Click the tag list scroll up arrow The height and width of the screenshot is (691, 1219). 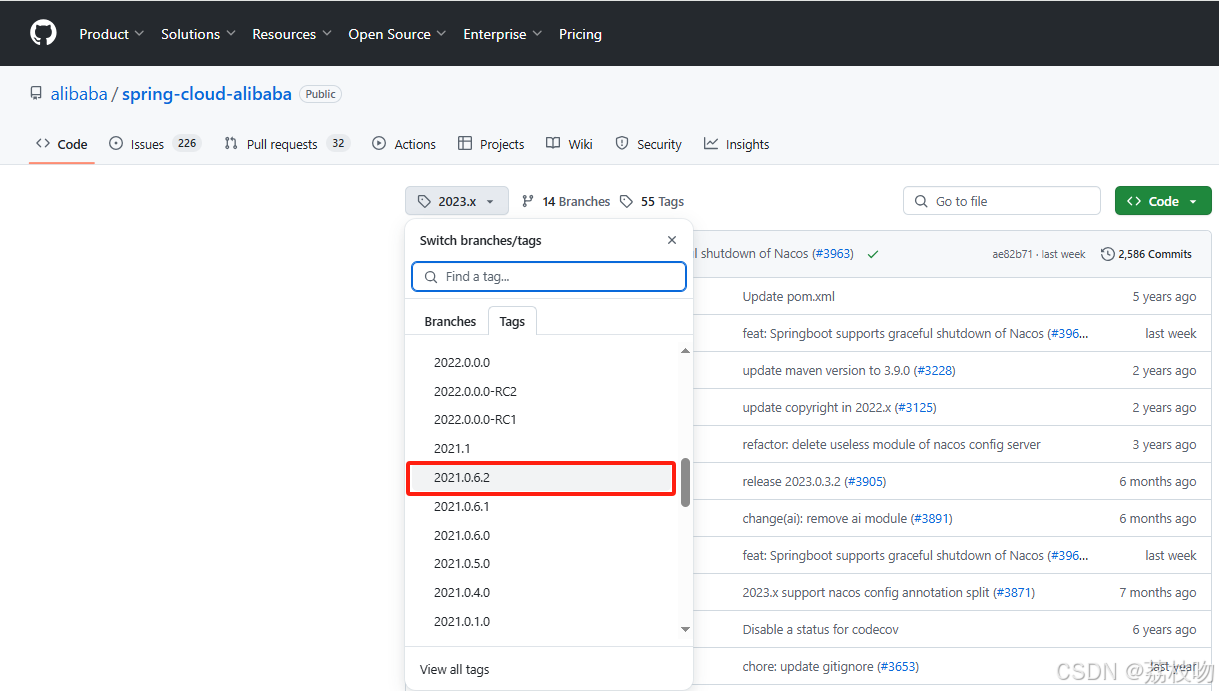[x=685, y=351]
